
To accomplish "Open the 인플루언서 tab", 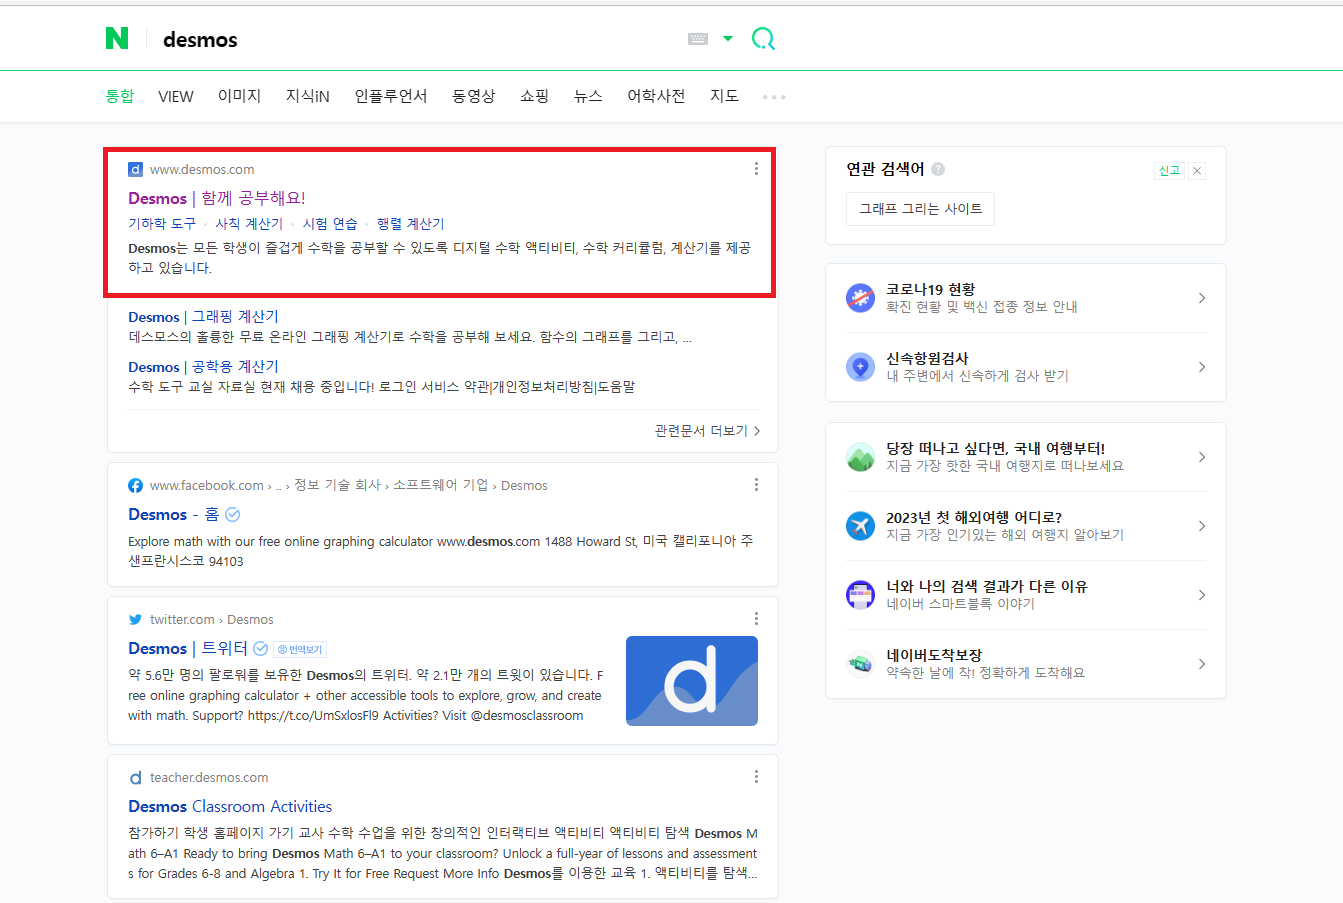I will [x=391, y=96].
